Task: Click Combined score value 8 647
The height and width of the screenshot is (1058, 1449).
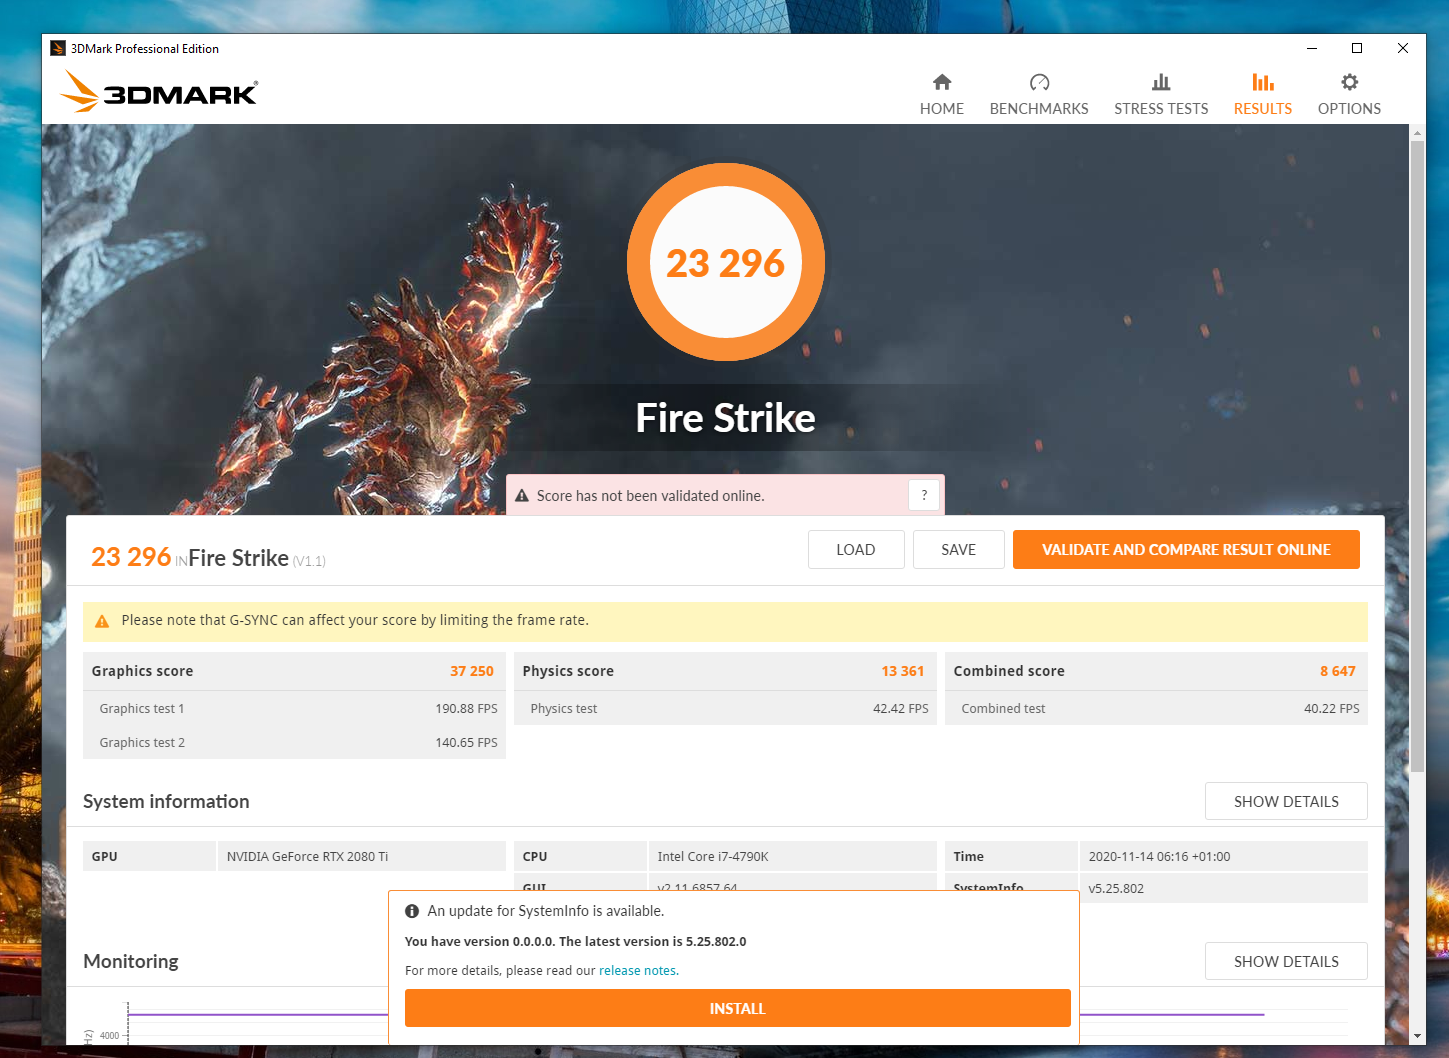Action: coord(1338,671)
